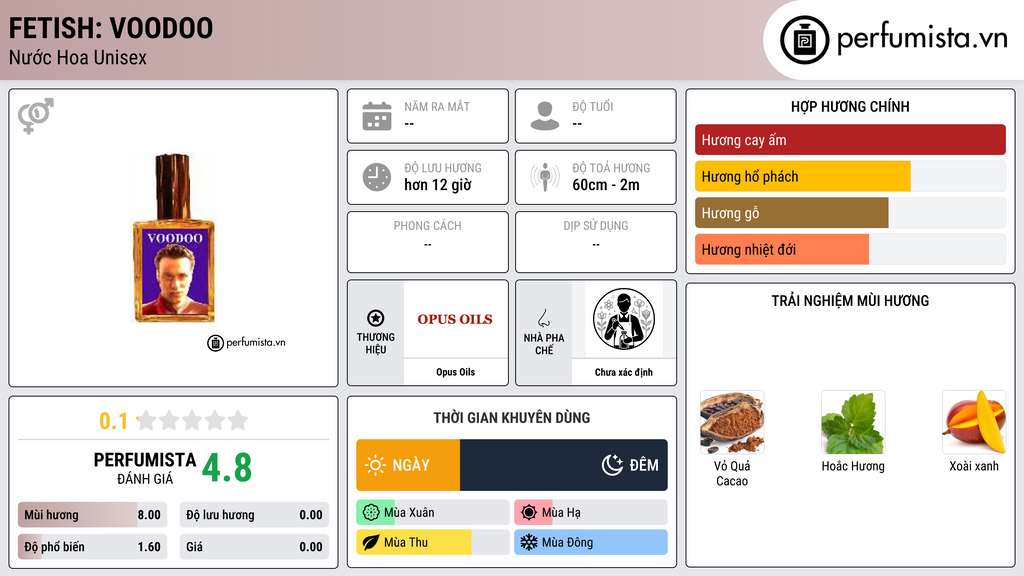Click the Nước Hoa Unisex subtitle
This screenshot has width=1024, height=576.
click(78, 57)
